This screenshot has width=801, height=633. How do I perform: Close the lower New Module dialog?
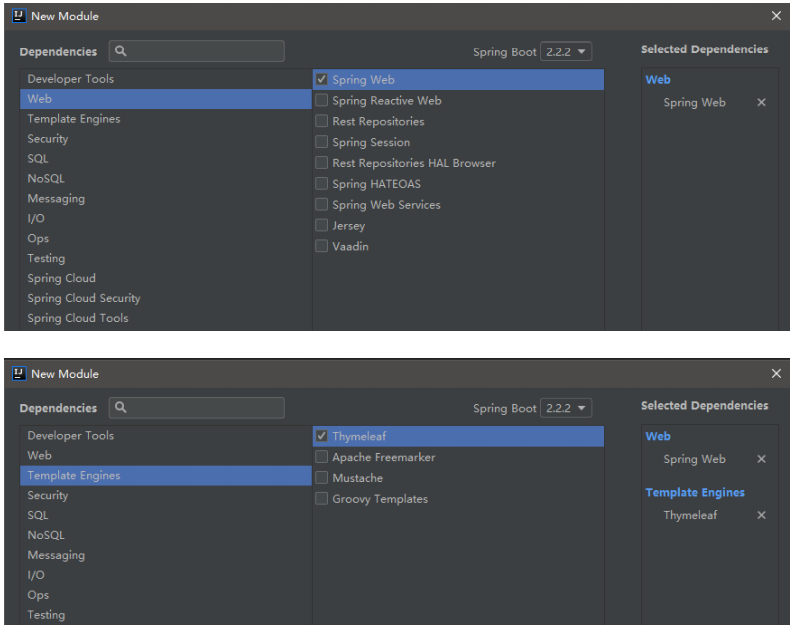pos(776,373)
